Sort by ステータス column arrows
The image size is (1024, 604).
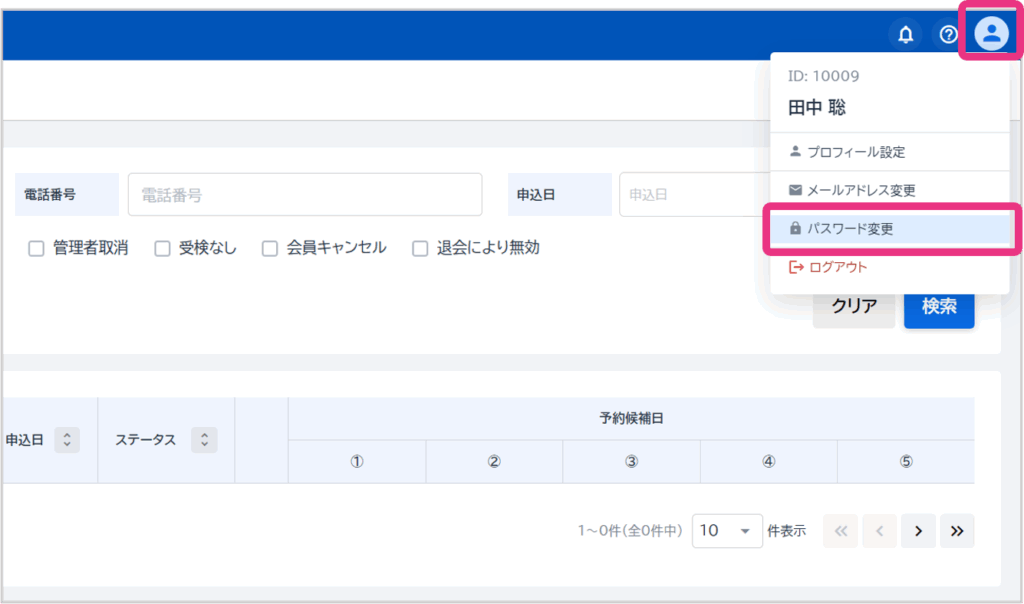click(x=204, y=440)
